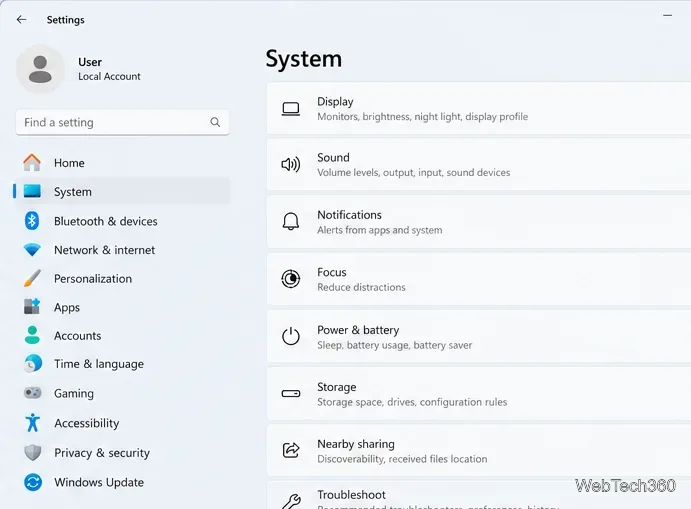Click the Gaming controller icon
691x509 pixels.
point(33,393)
